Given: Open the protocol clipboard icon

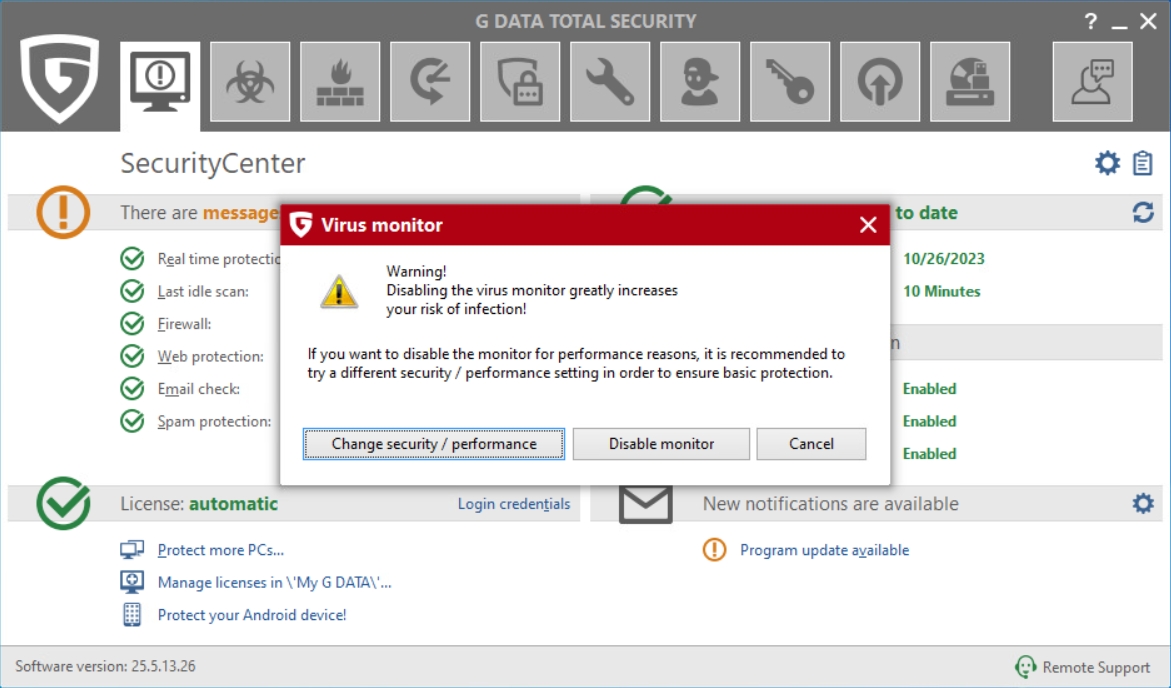Looking at the screenshot, I should coord(1143,163).
